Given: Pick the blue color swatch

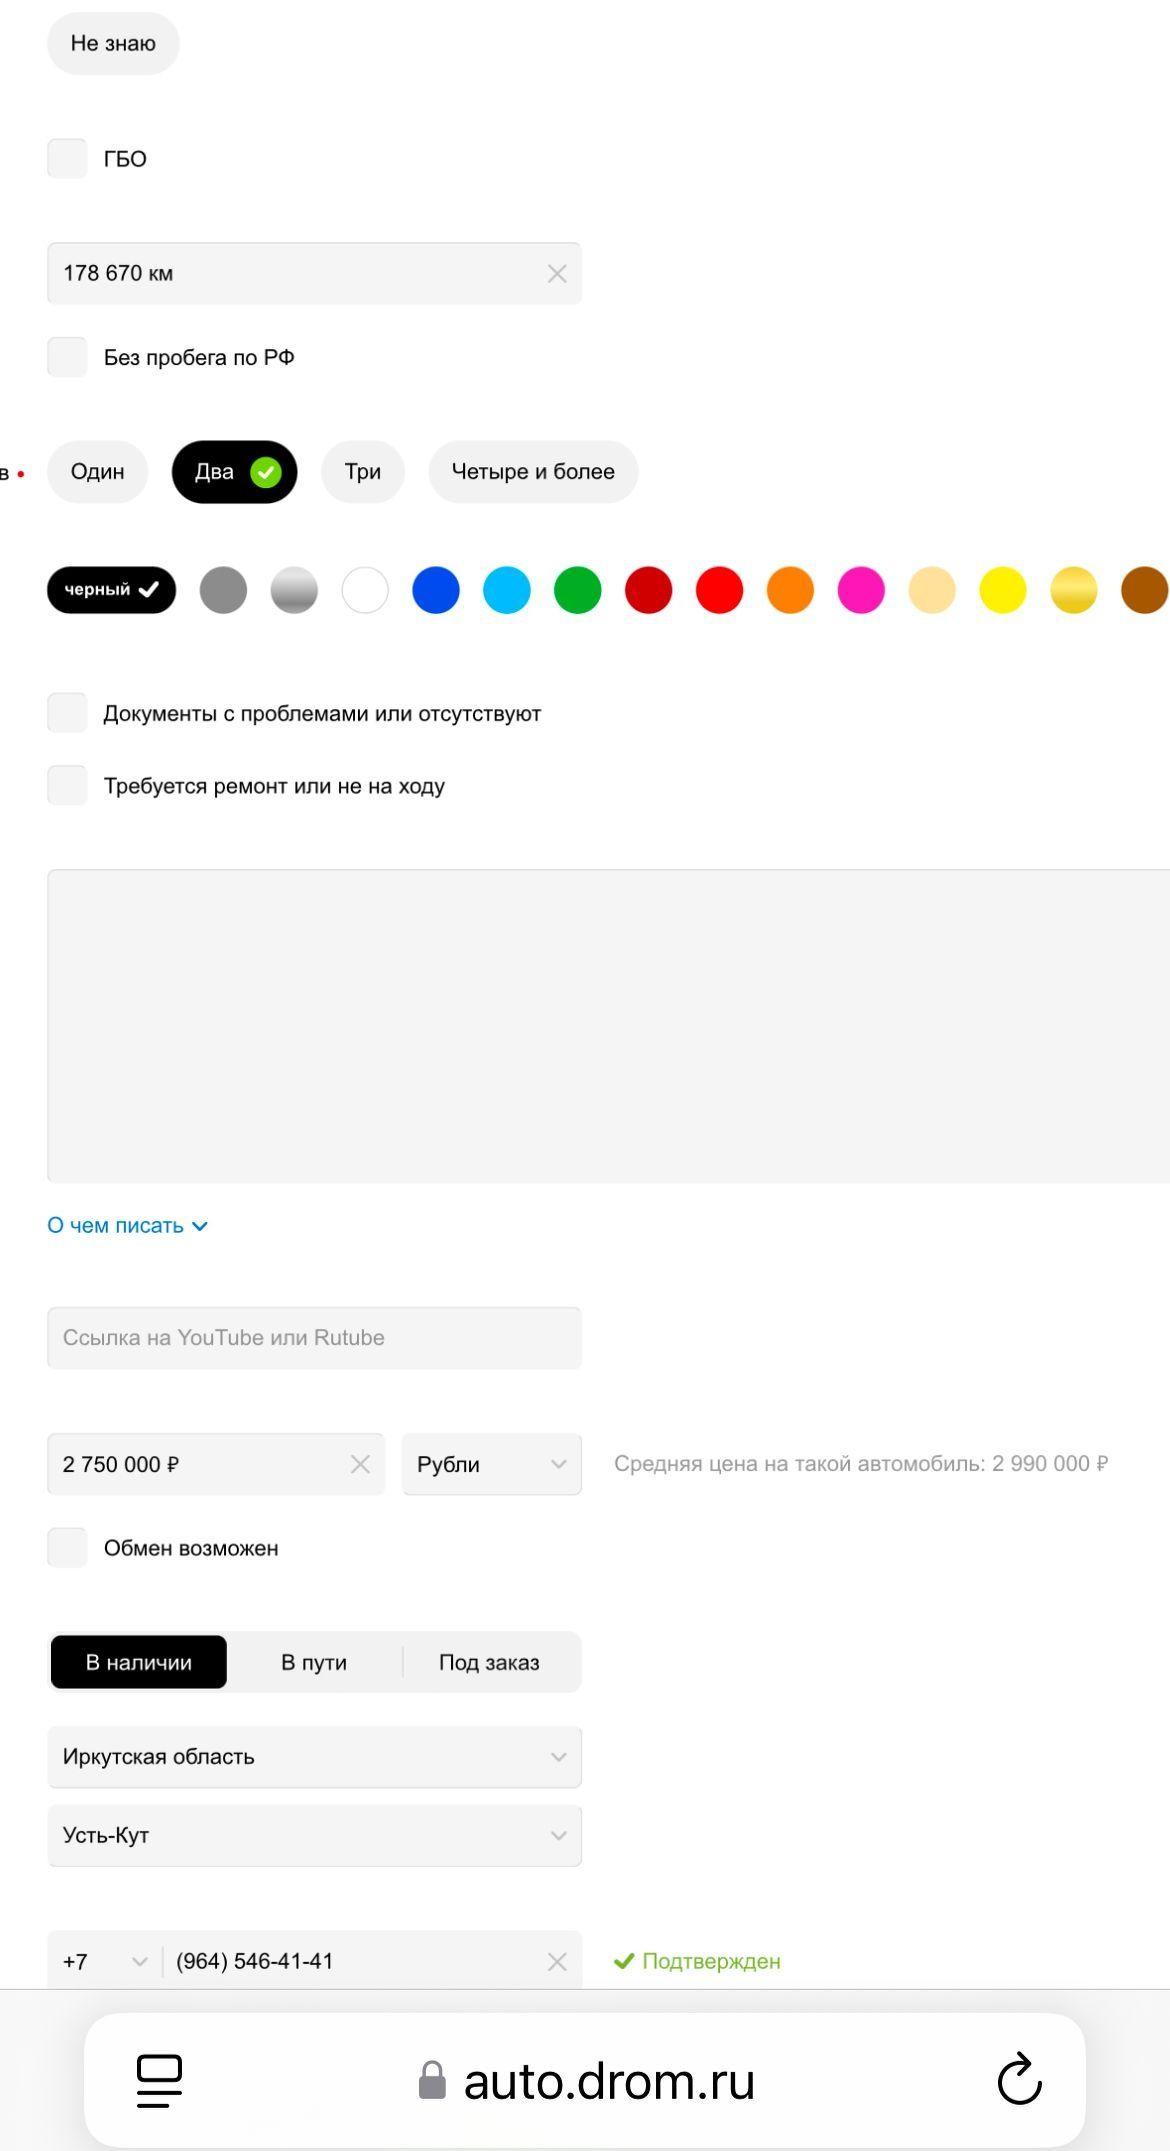Looking at the screenshot, I should click(436, 590).
